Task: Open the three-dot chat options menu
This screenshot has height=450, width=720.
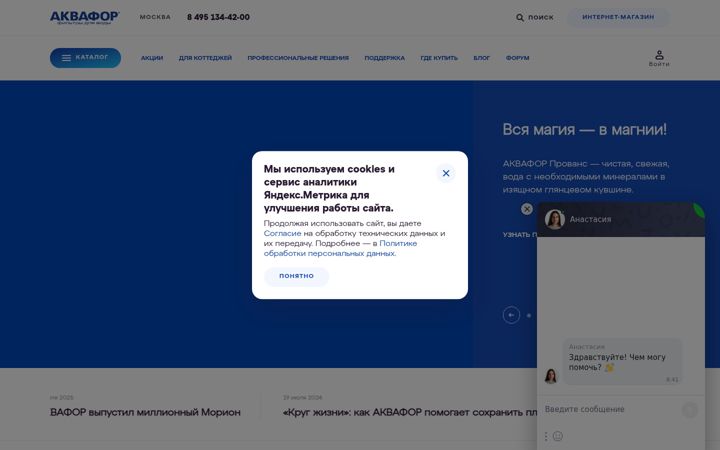Action: (546, 436)
